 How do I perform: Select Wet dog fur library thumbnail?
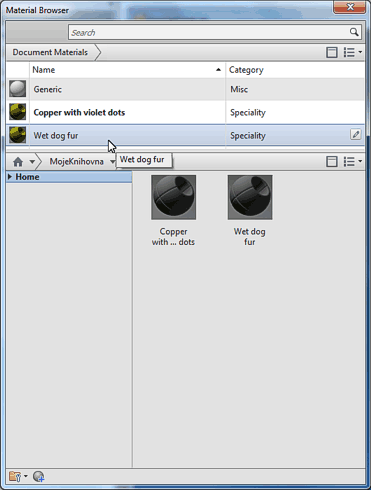tap(250, 197)
